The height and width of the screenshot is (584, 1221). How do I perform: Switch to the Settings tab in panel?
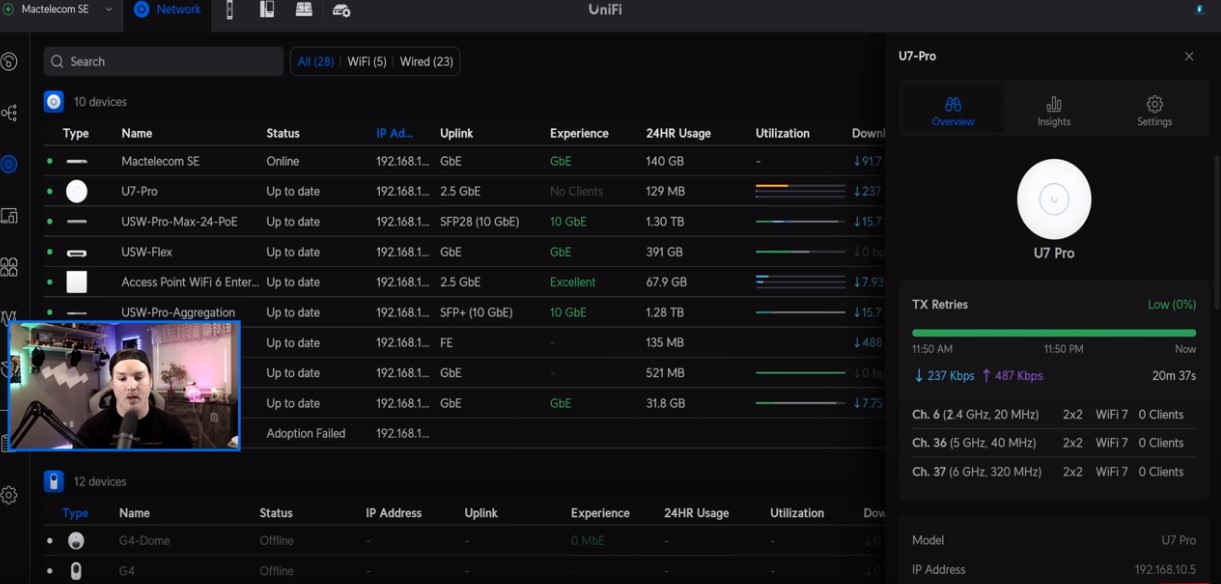point(1154,110)
